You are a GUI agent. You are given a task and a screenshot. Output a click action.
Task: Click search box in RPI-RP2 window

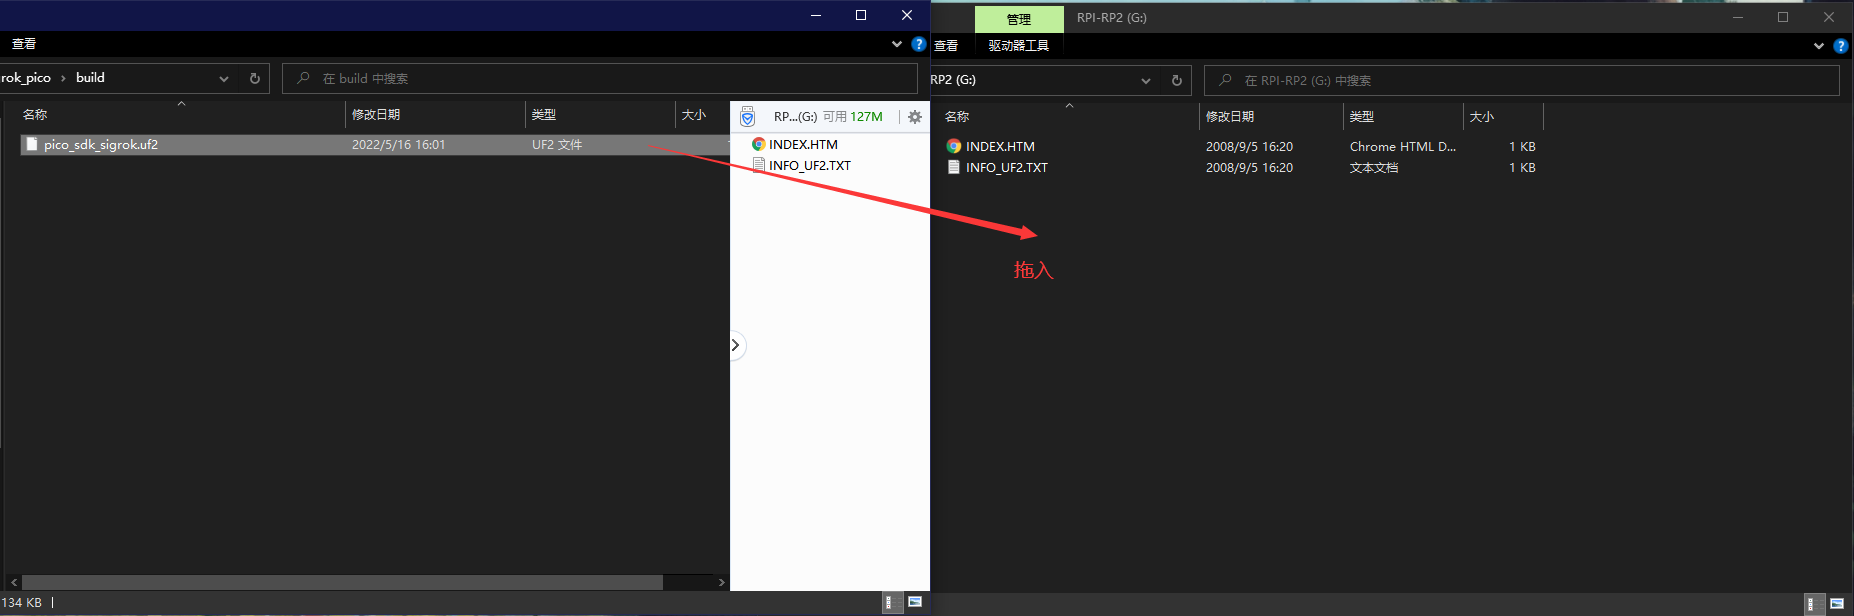[x=1522, y=81]
